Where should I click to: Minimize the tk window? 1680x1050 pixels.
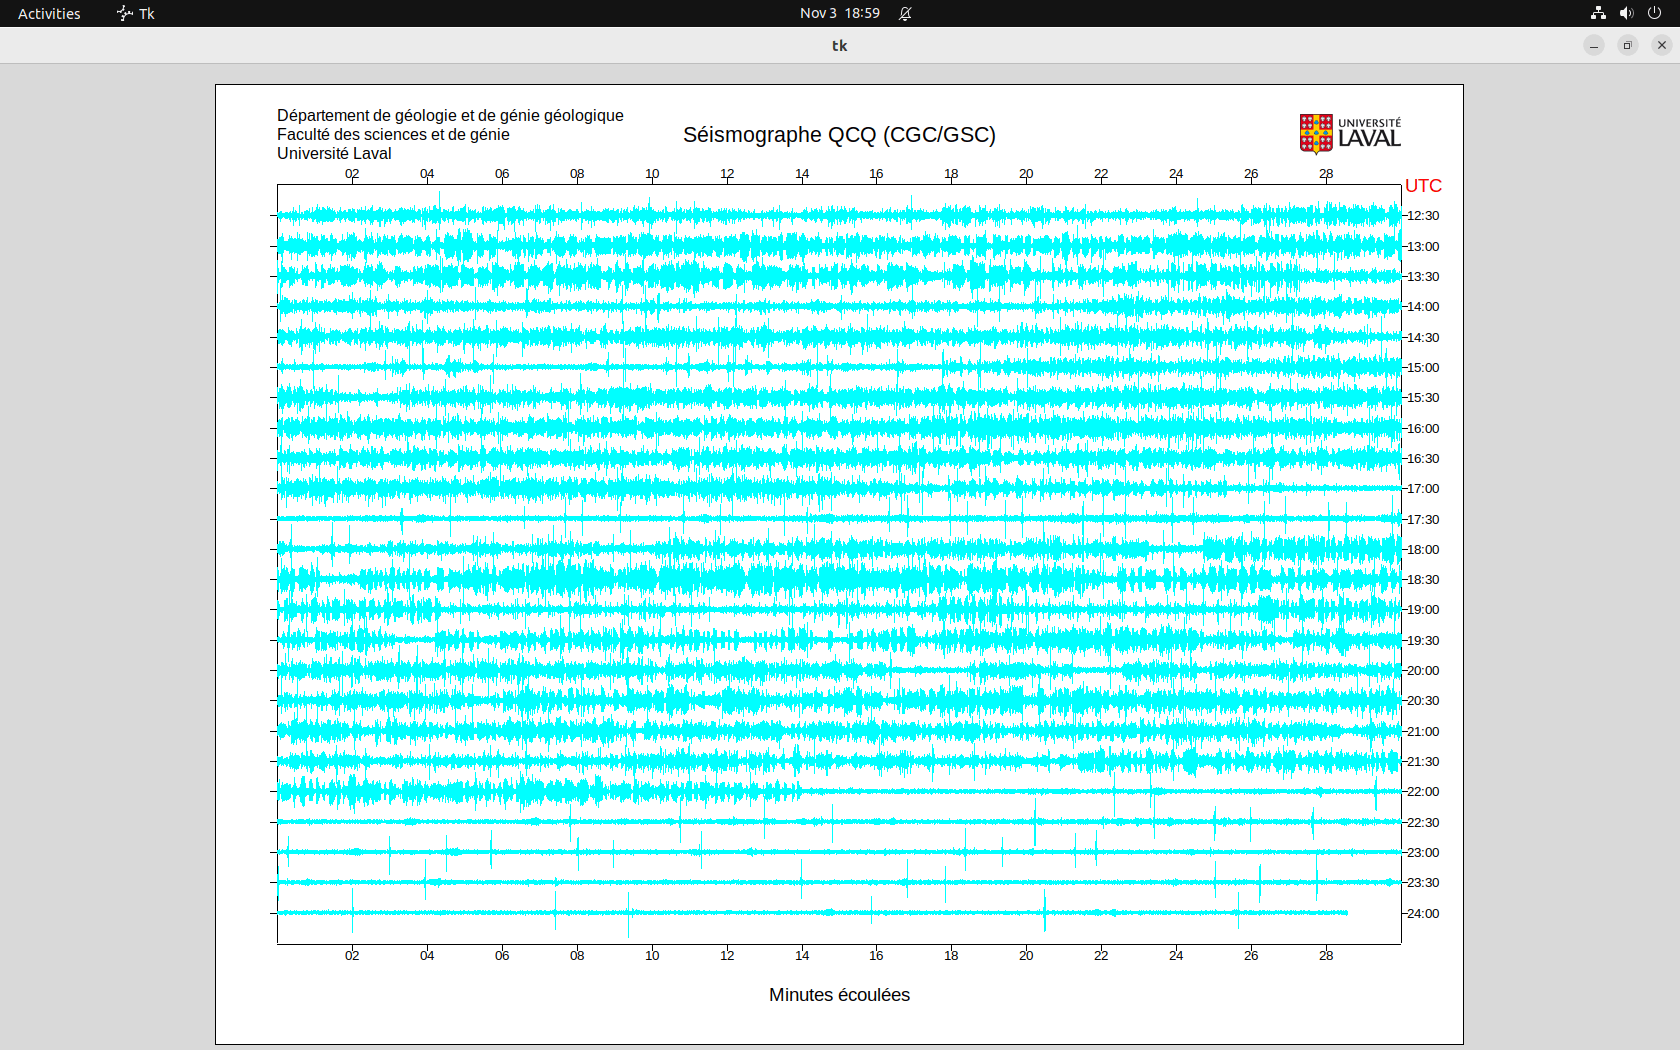coord(1594,45)
